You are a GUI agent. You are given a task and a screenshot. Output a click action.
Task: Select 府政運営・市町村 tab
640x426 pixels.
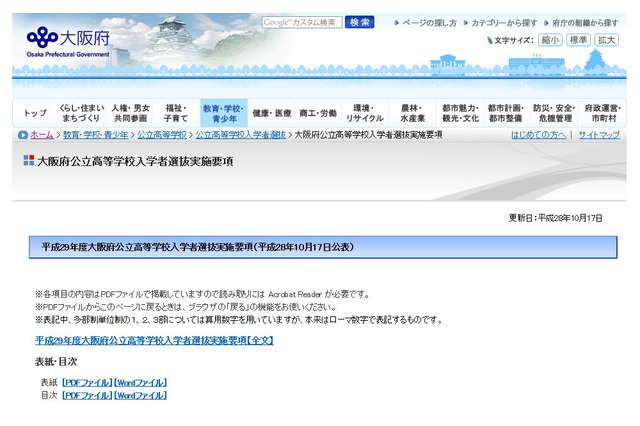tap(602, 113)
